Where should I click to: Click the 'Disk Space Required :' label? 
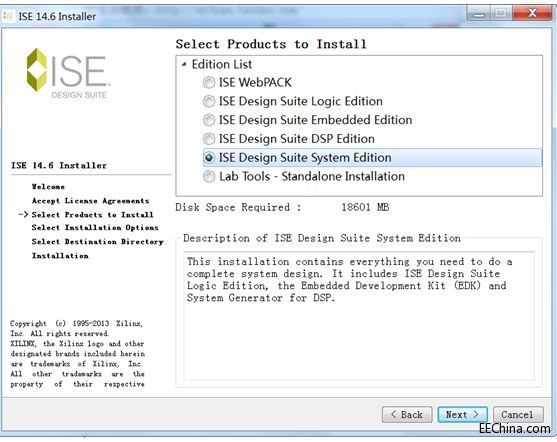[x=238, y=207]
